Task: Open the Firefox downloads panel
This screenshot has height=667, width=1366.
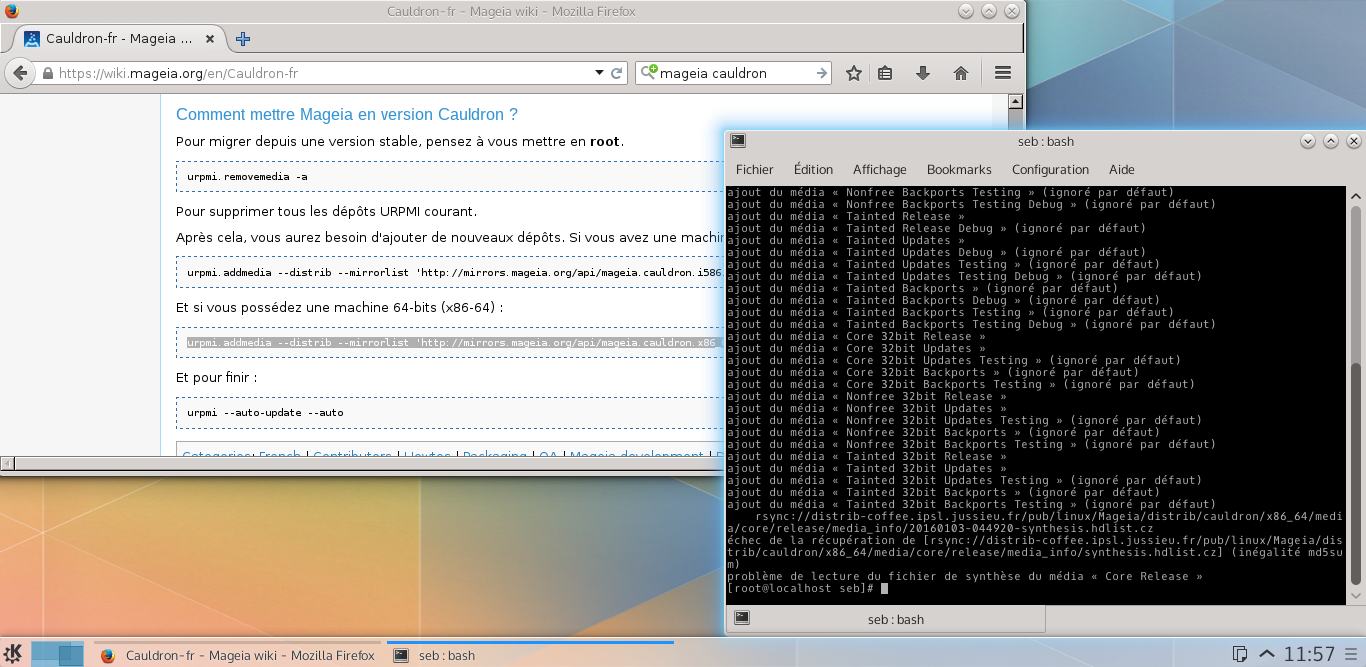Action: pyautogui.click(x=923, y=73)
